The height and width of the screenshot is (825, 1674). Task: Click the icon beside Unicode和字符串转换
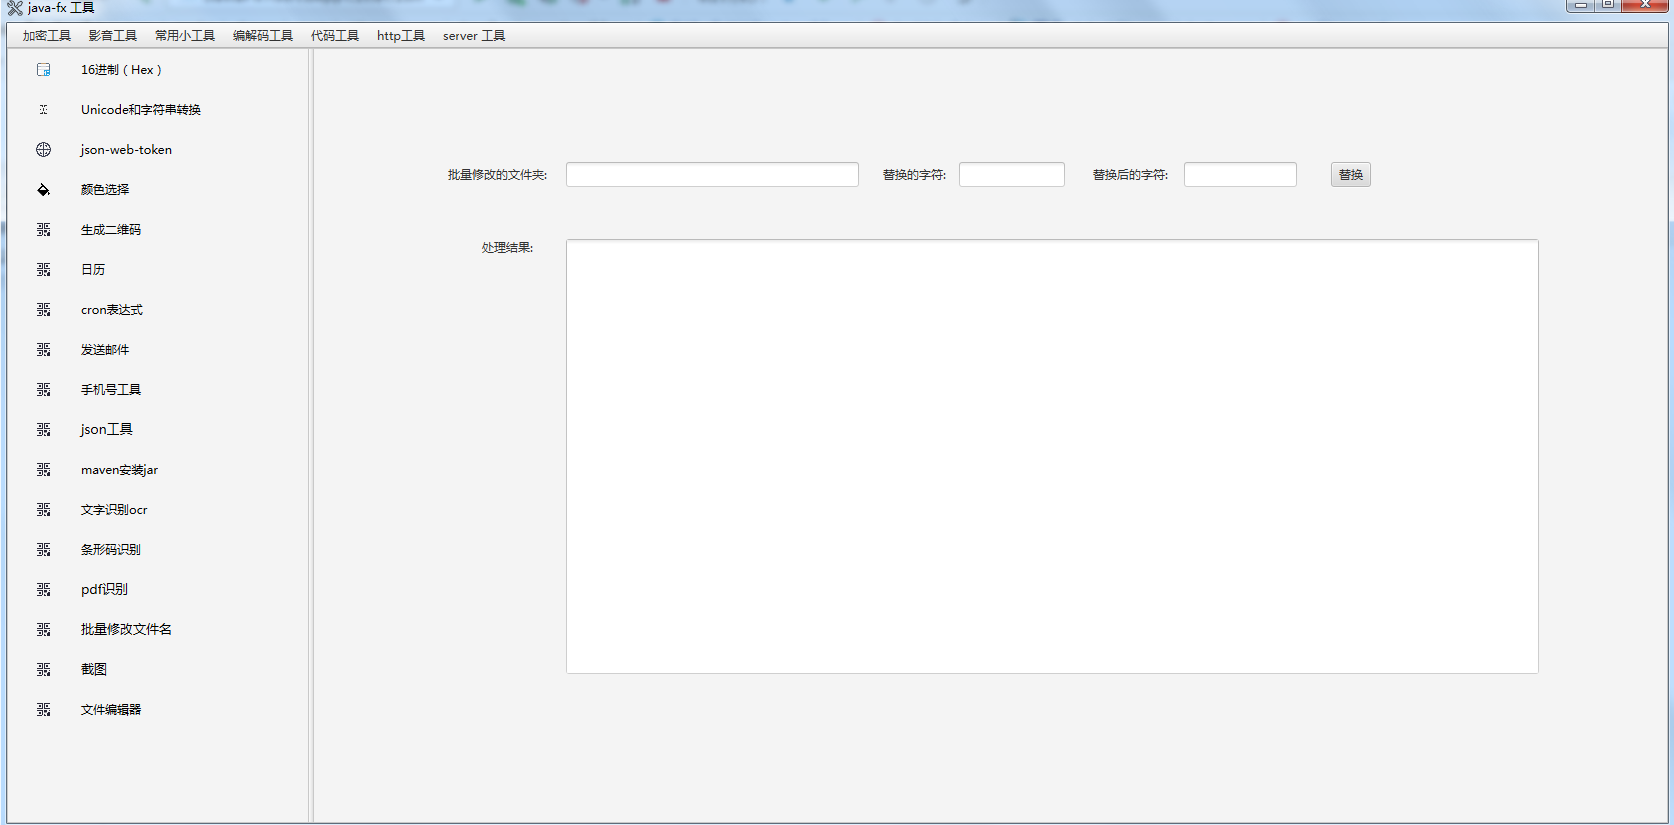point(43,110)
